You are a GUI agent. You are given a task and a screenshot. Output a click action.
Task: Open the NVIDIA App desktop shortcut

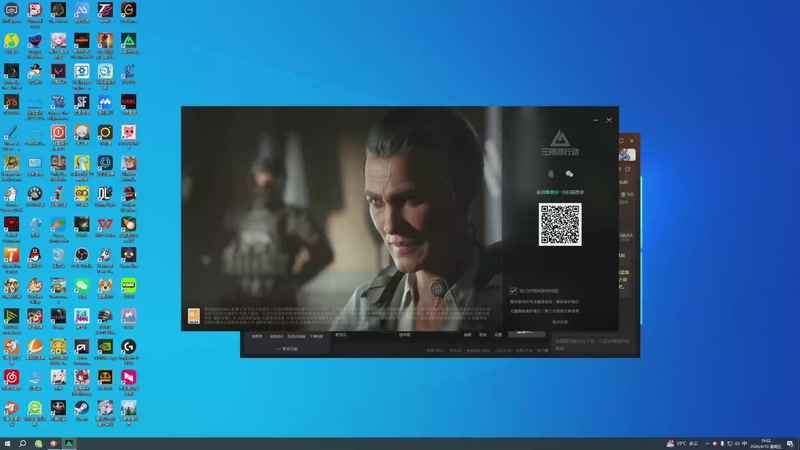pos(105,349)
